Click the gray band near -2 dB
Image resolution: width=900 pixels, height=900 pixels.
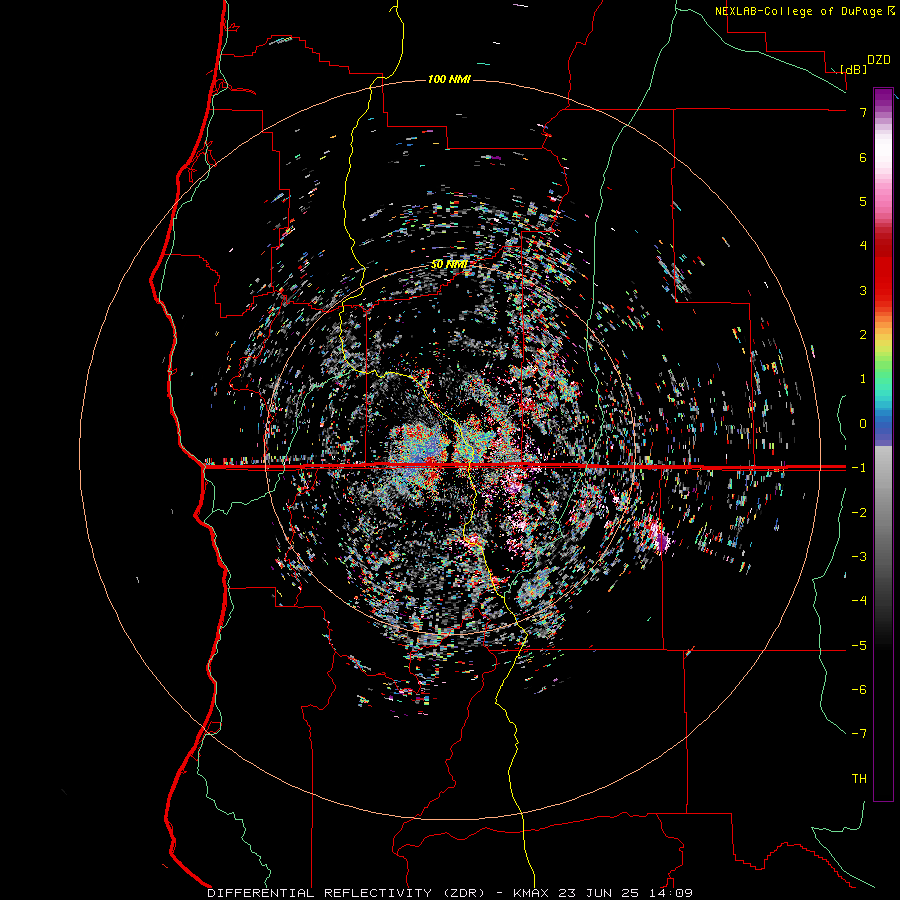point(883,511)
